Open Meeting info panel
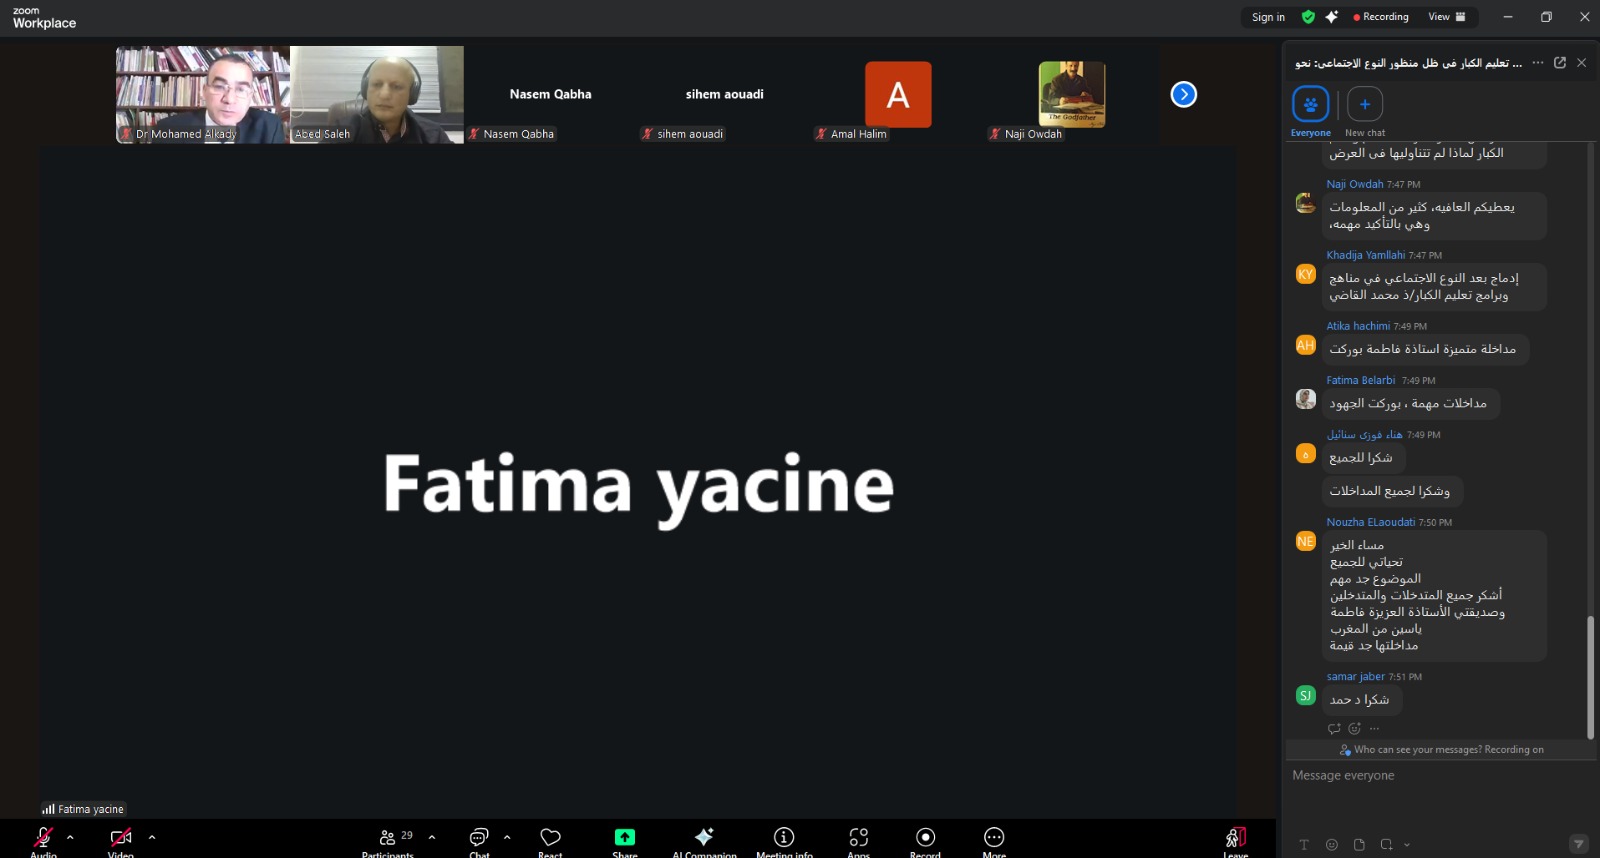The height and width of the screenshot is (858, 1600). coord(784,838)
